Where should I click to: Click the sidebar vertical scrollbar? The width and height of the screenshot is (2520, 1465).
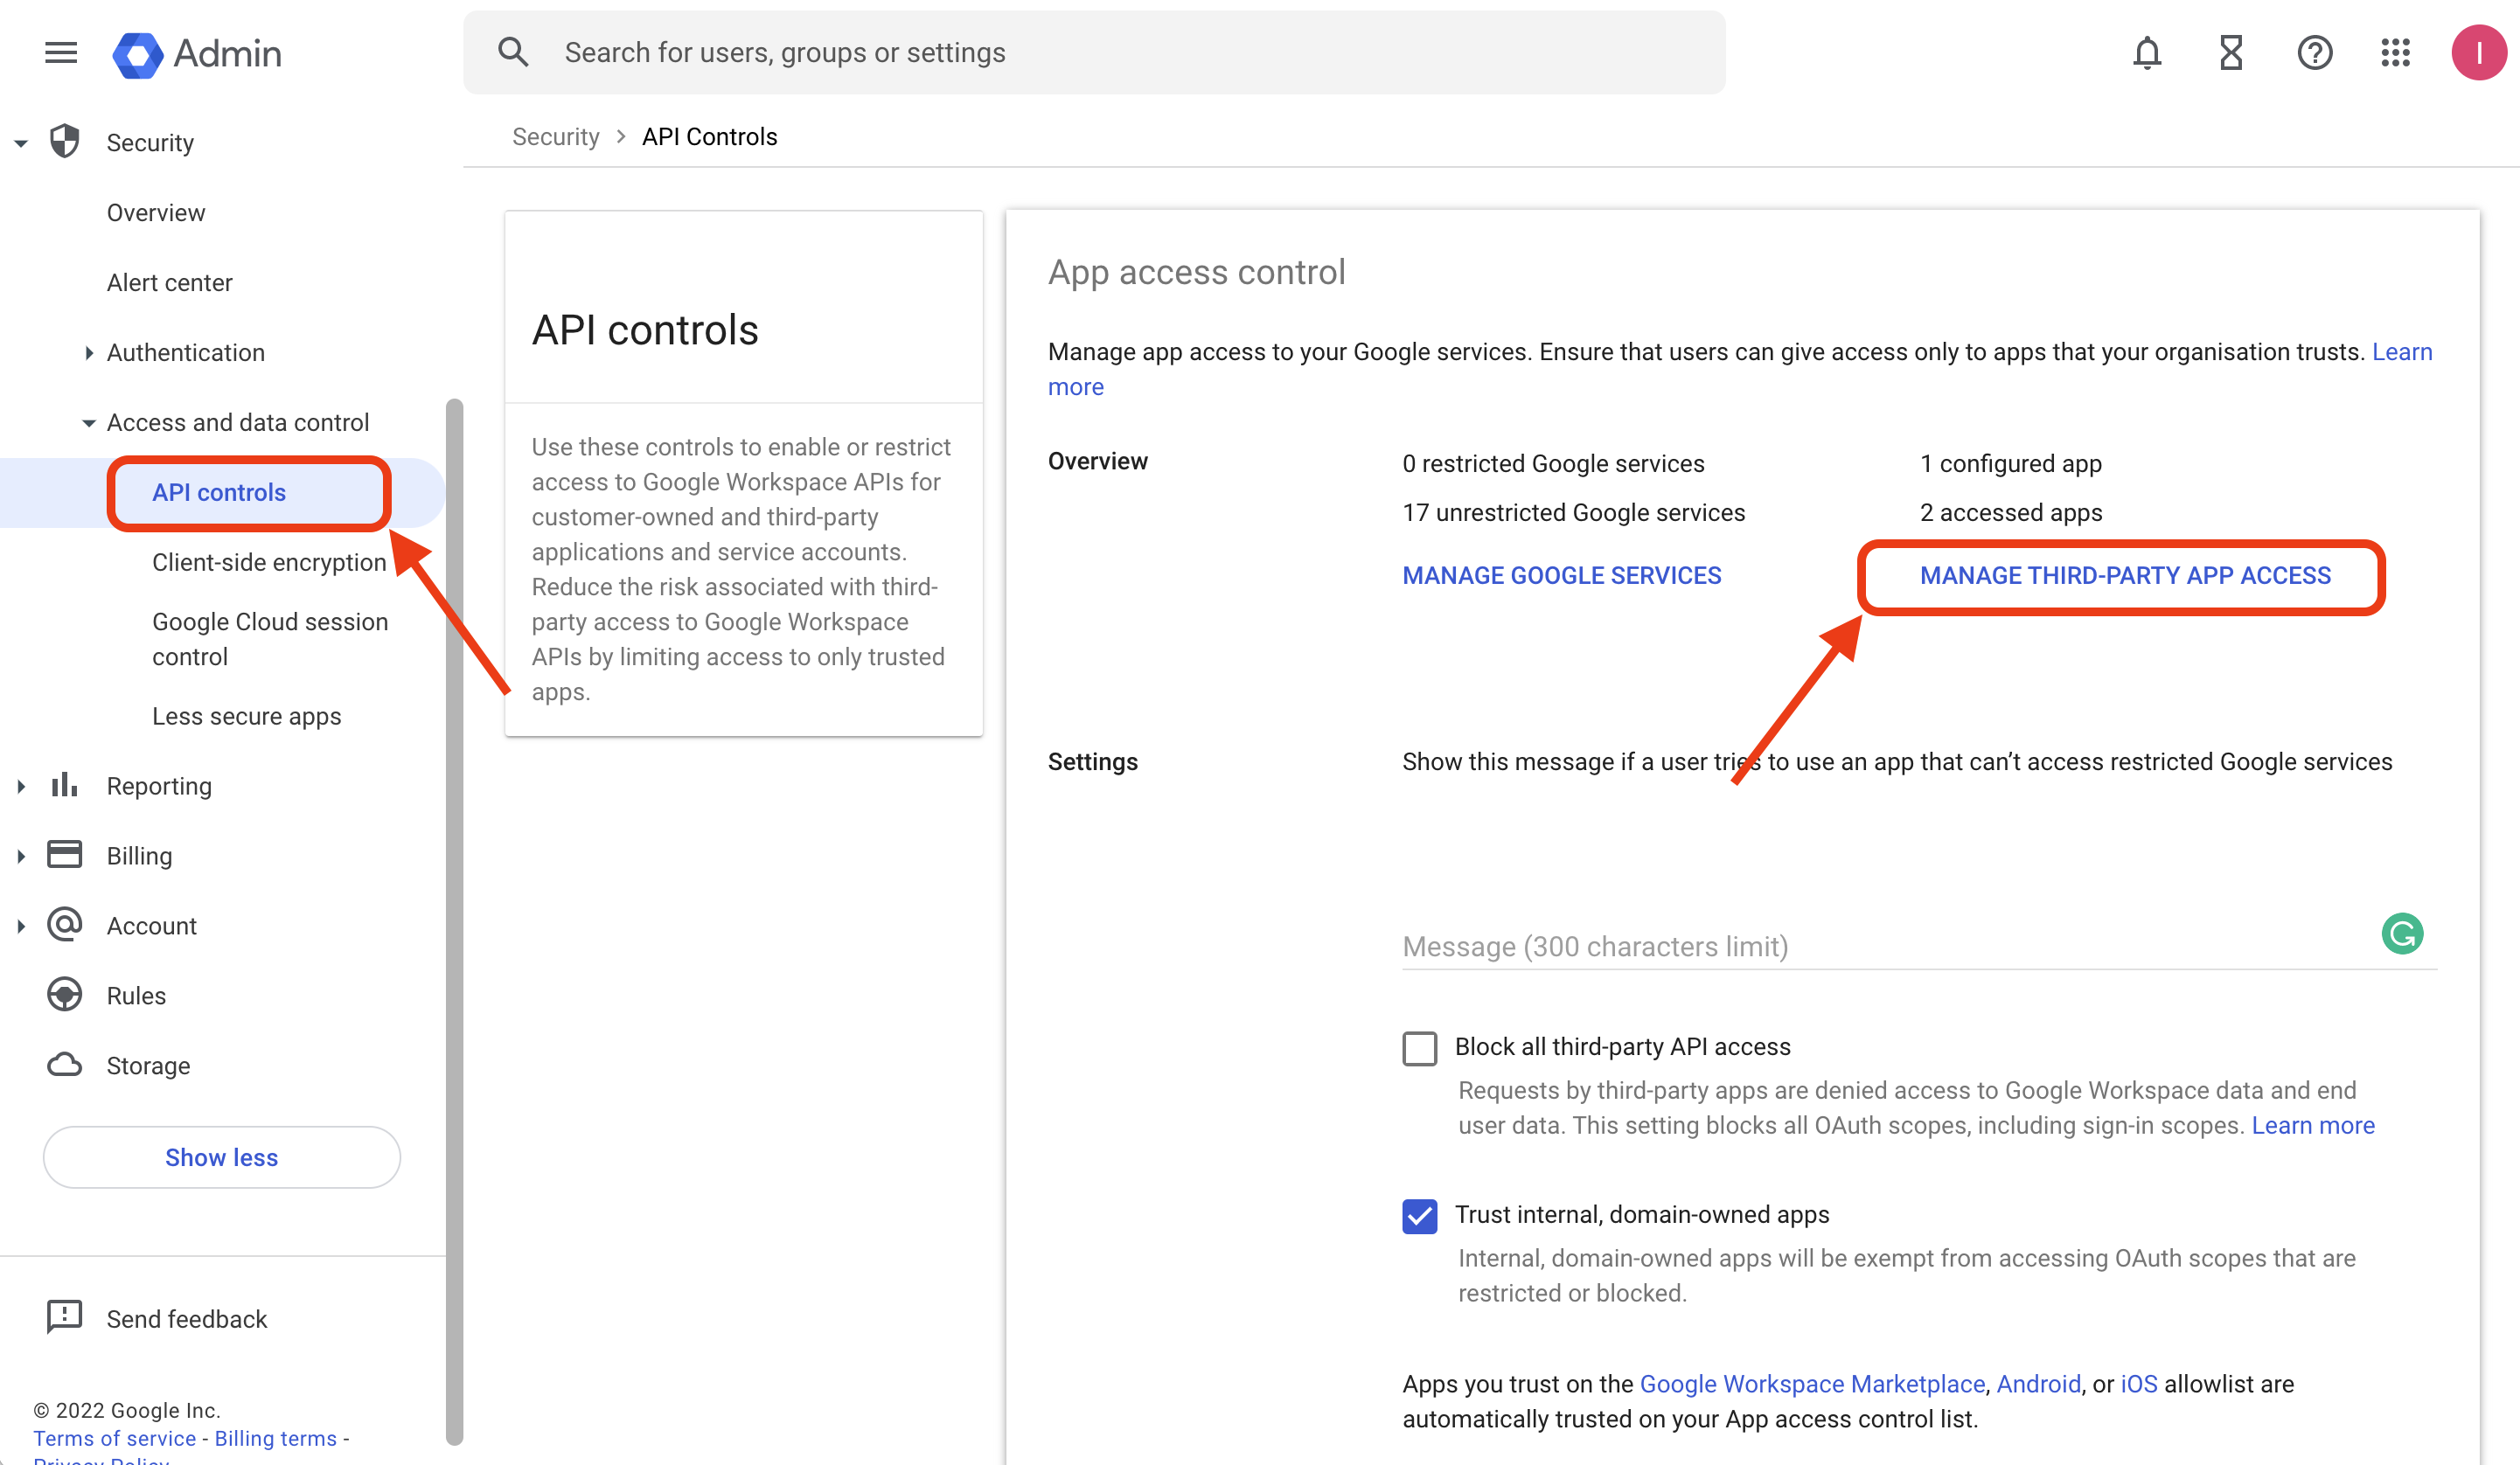coord(454,920)
